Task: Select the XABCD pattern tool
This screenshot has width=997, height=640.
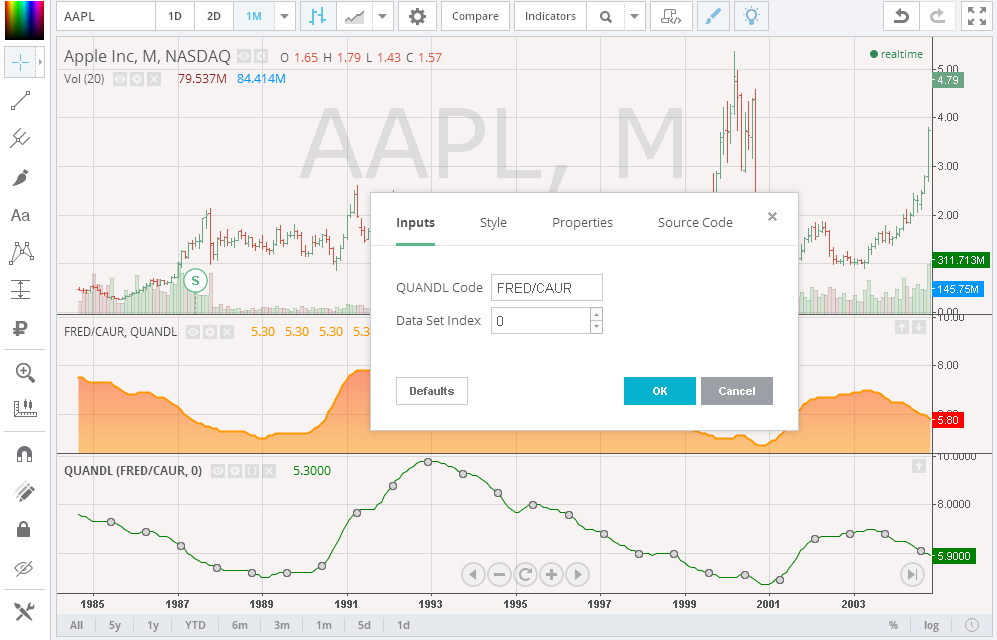Action: [x=22, y=253]
